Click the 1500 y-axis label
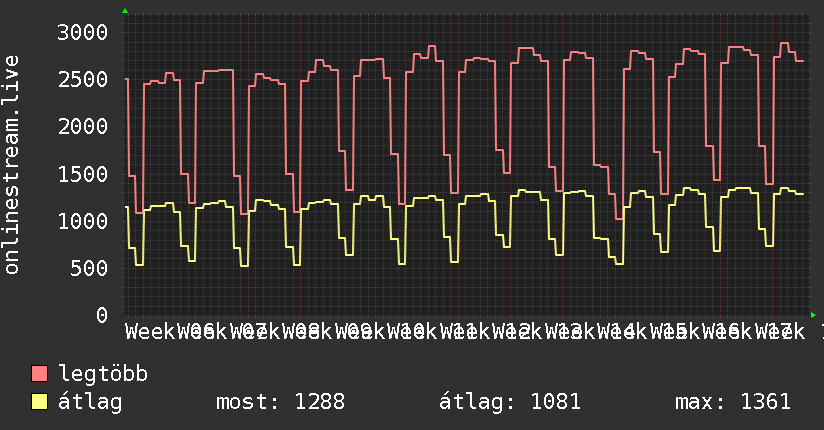The height and width of the screenshot is (430, 824). point(83,174)
